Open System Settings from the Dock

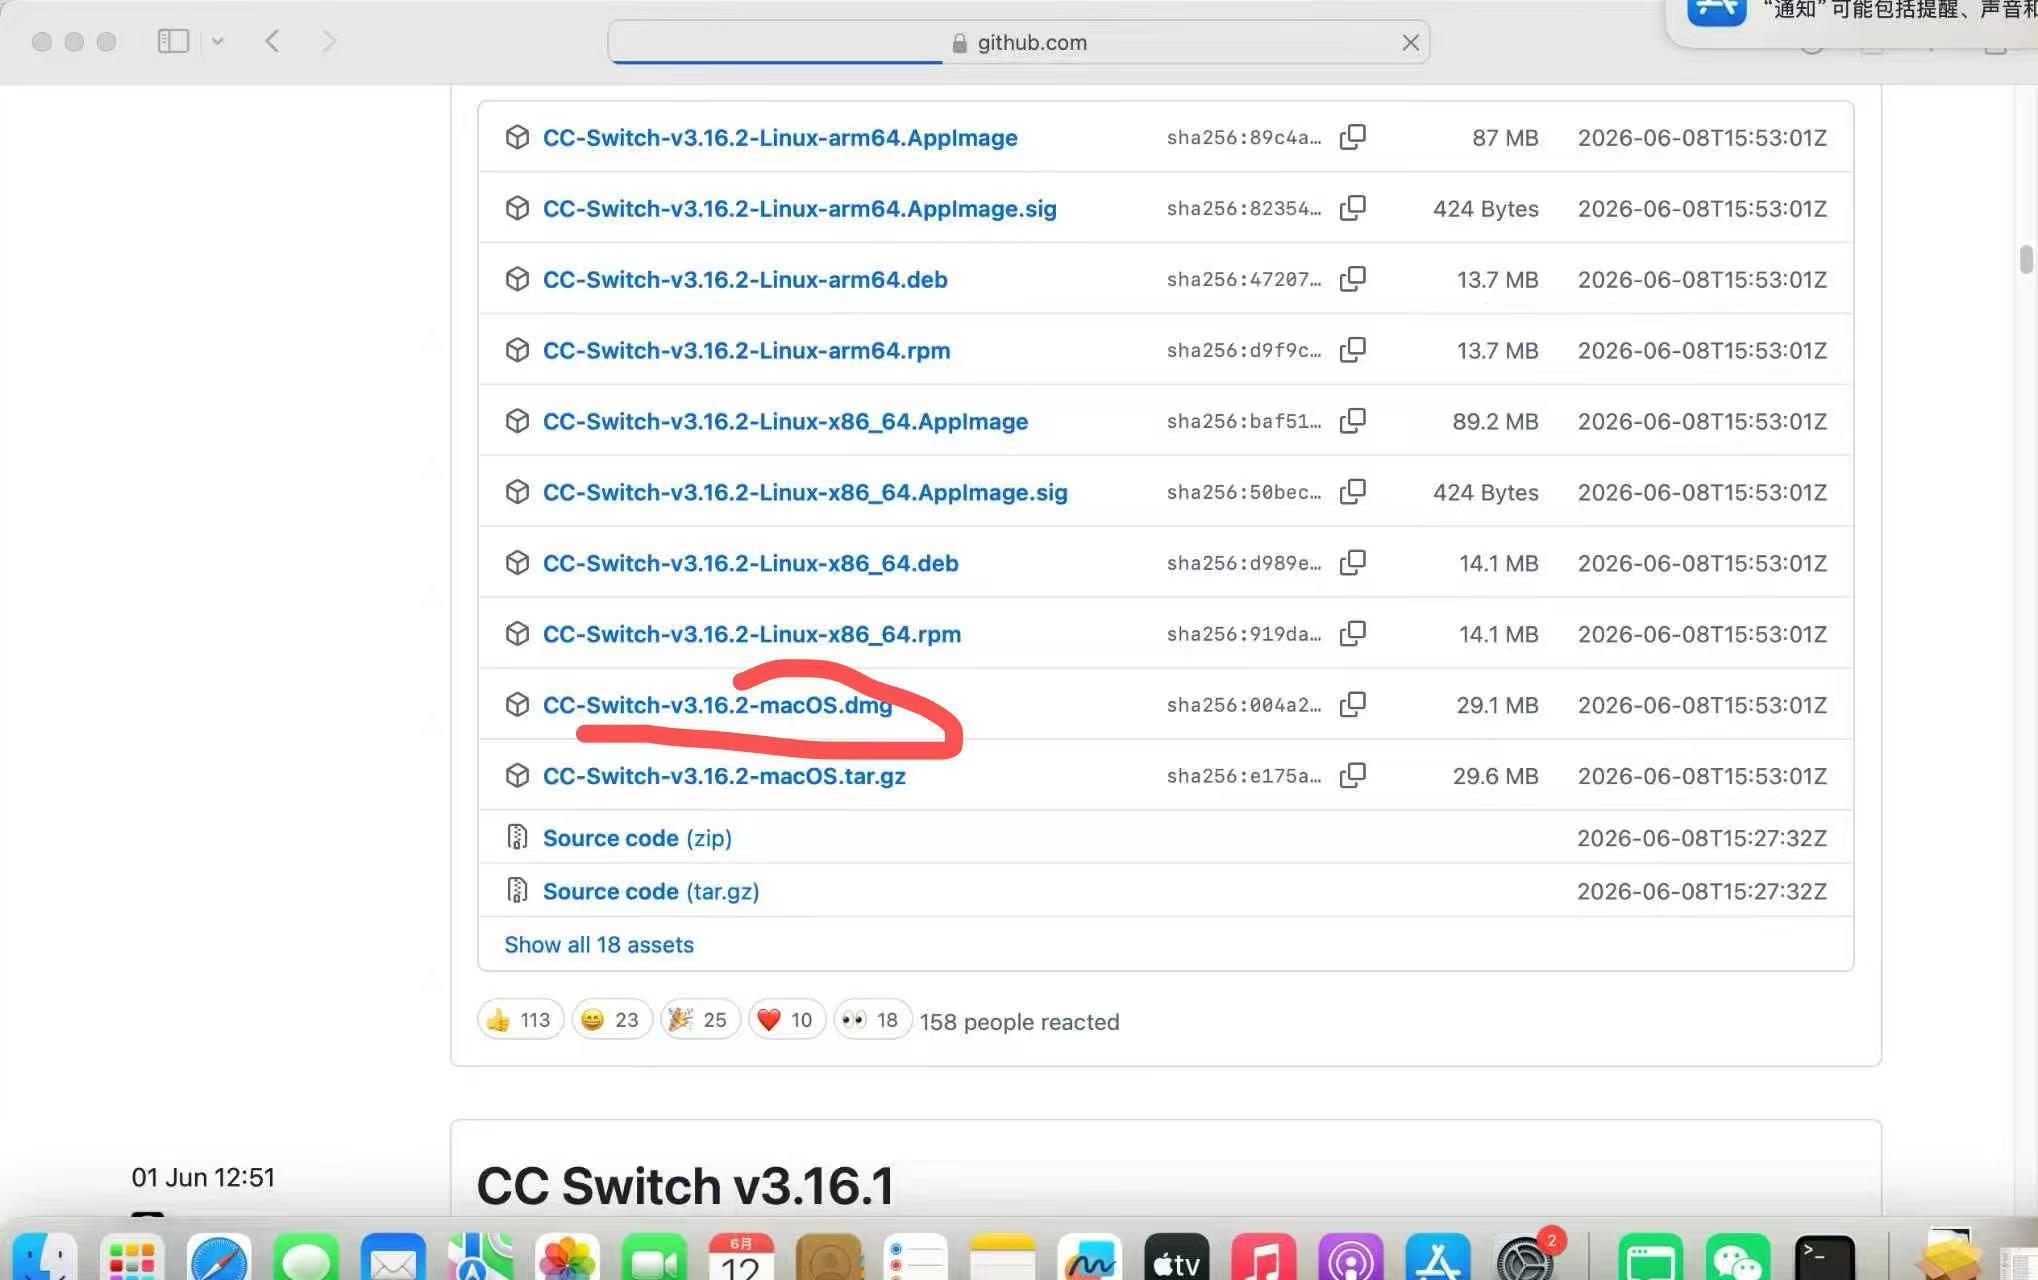1525,1256
